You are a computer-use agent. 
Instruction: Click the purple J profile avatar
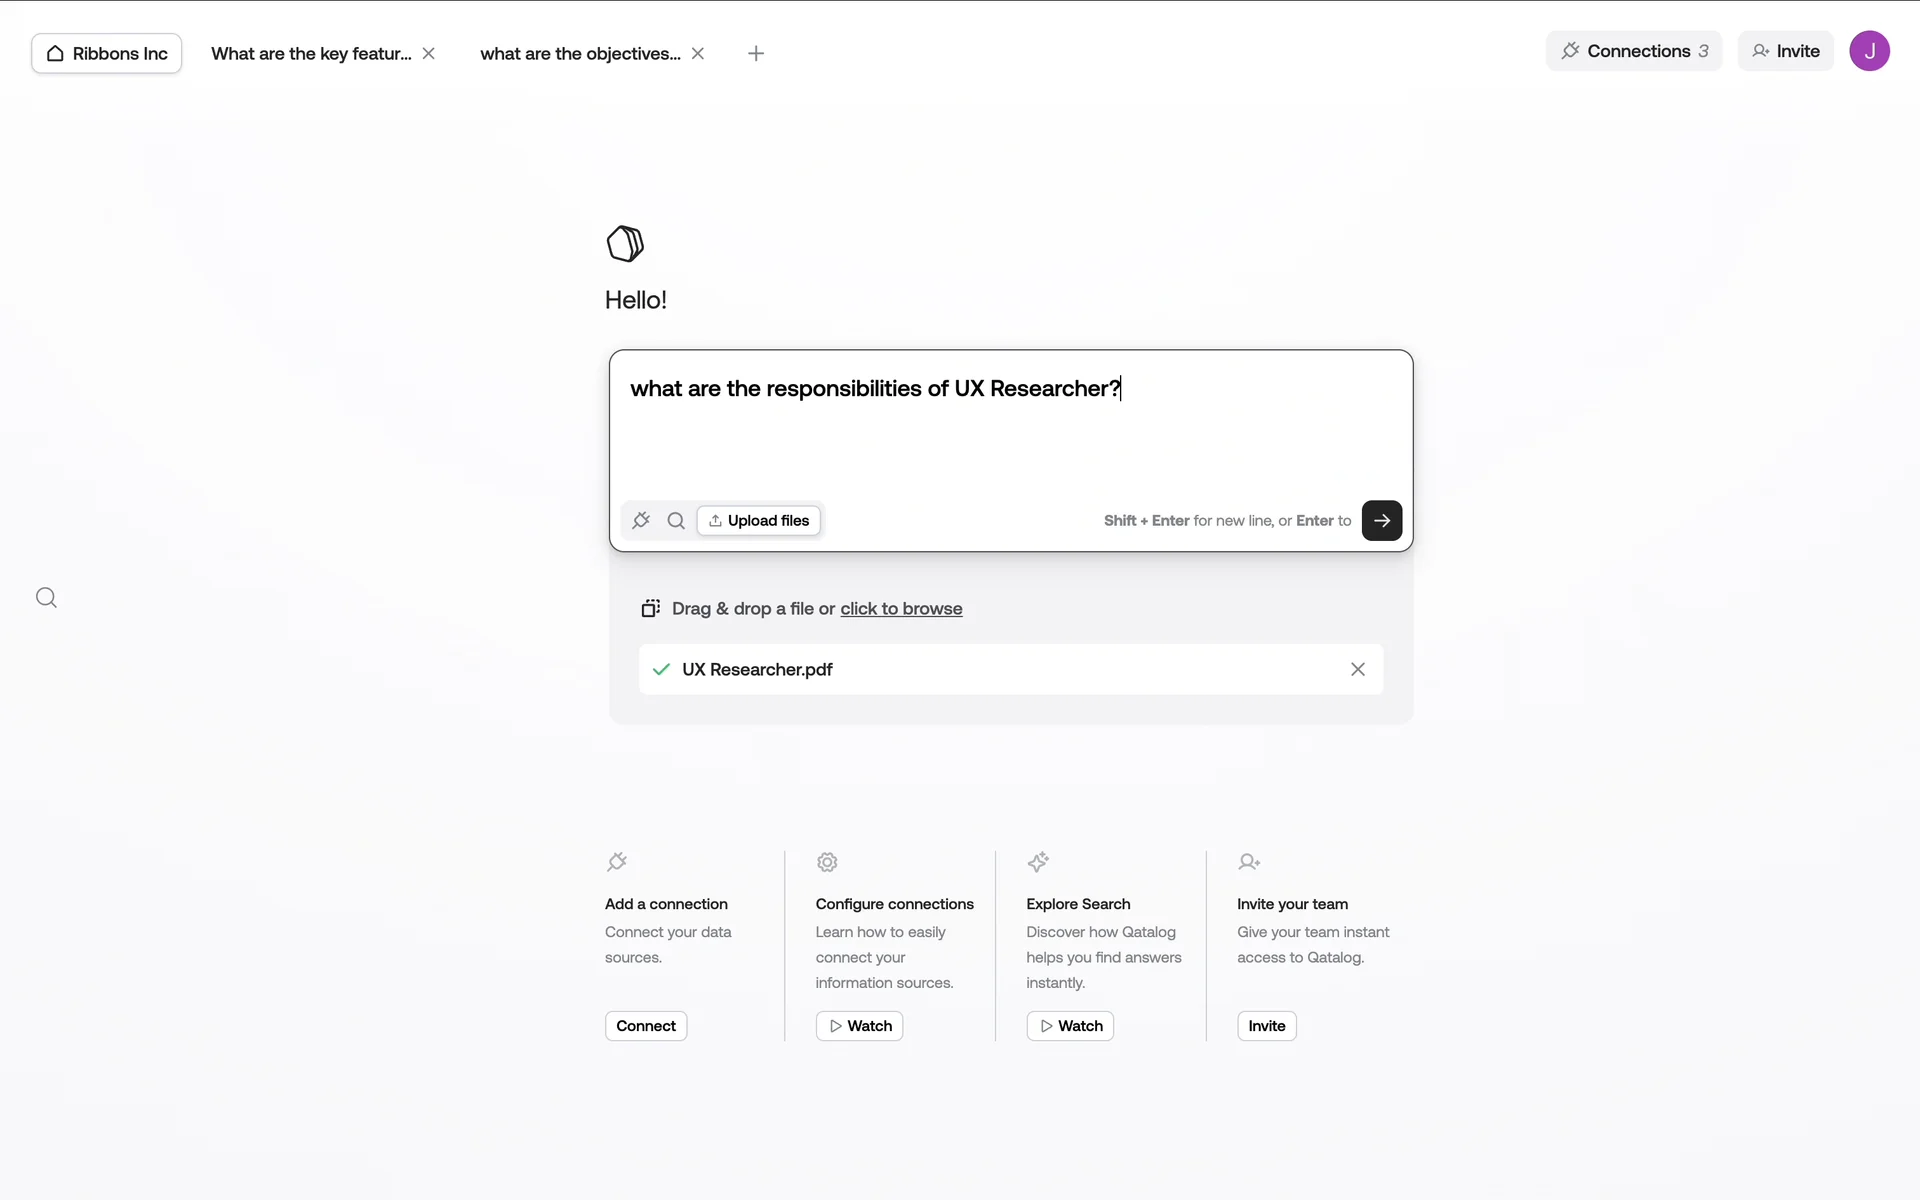1868,51
